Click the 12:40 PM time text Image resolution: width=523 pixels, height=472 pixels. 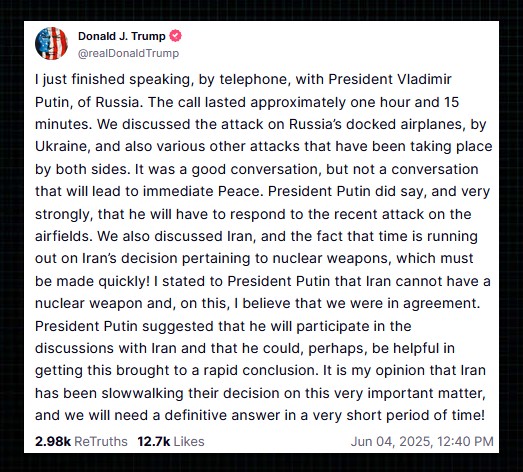tap(465, 441)
